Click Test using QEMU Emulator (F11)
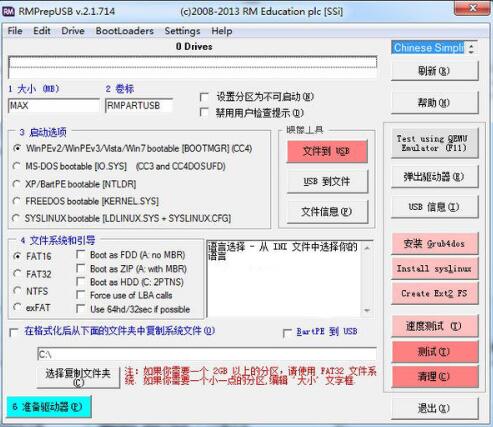The height and width of the screenshot is (427, 493). (x=434, y=143)
